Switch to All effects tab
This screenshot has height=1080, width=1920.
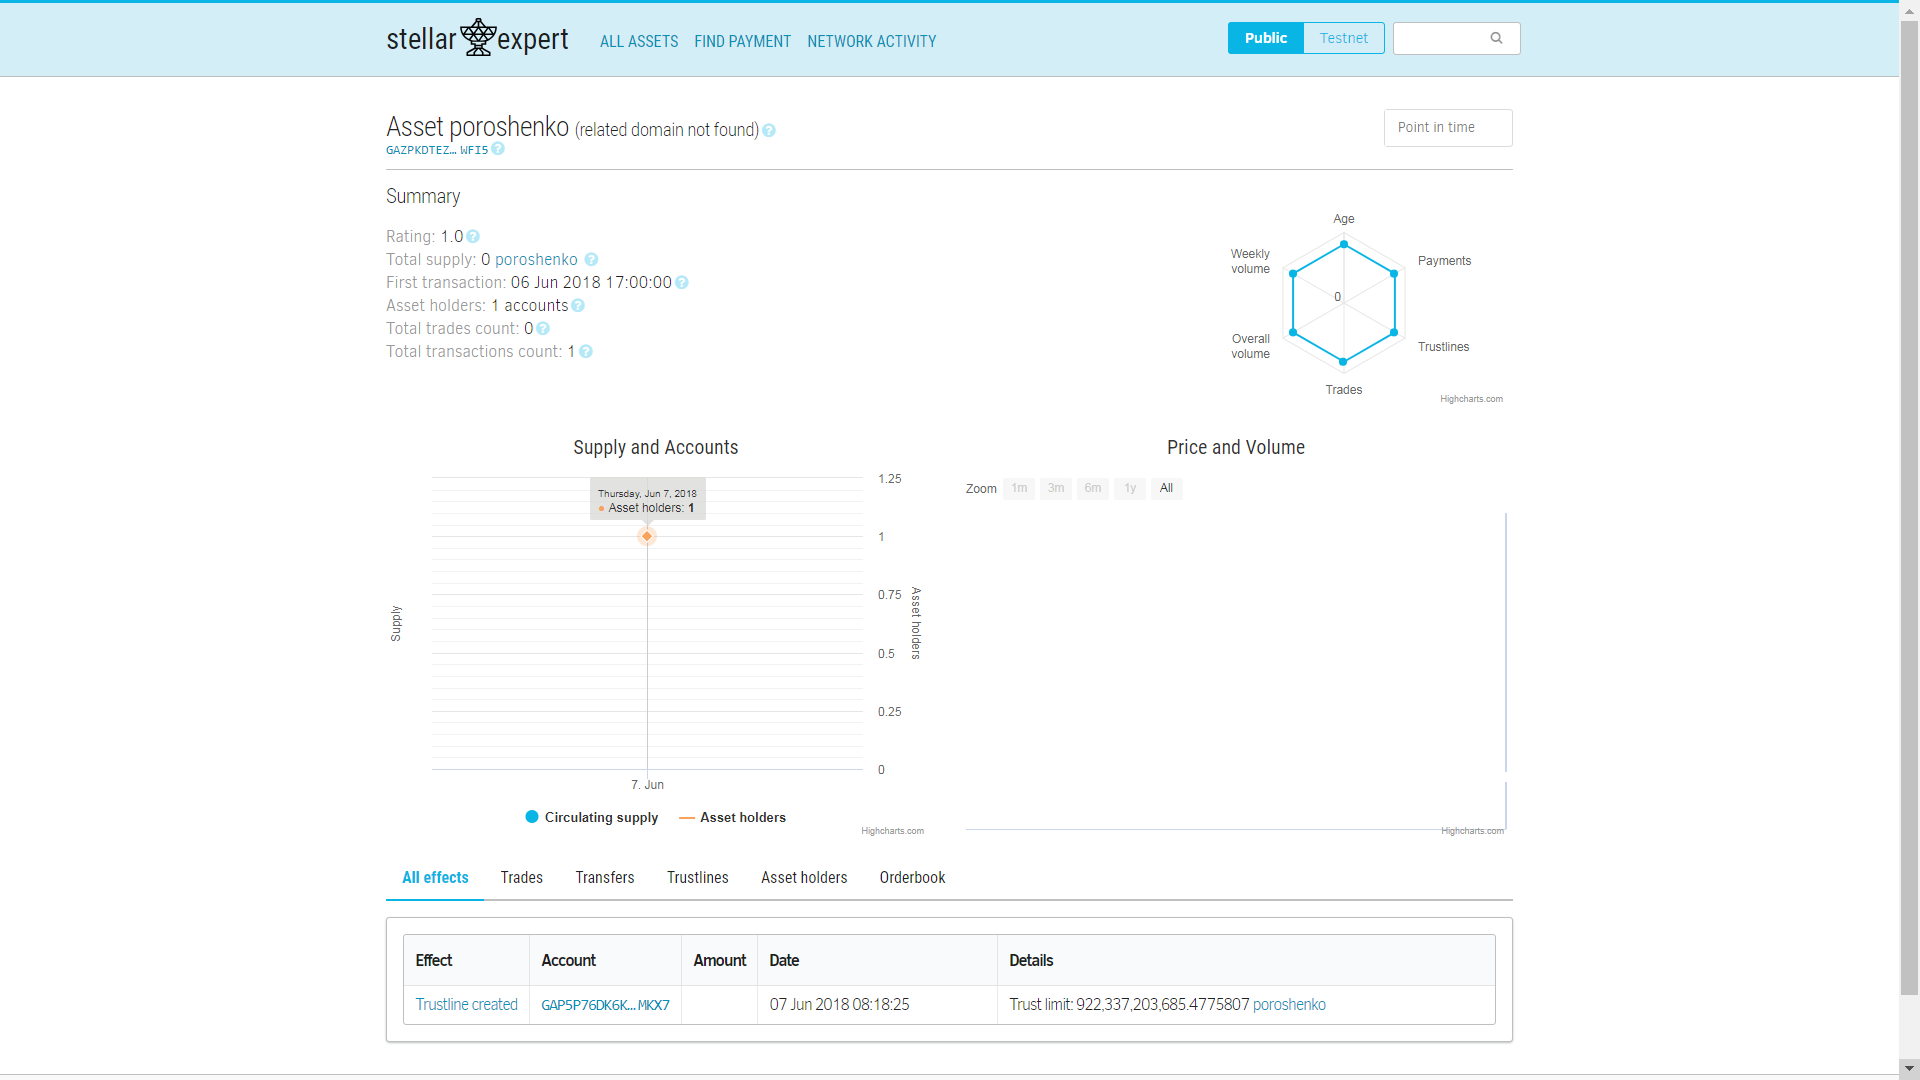pos(435,878)
